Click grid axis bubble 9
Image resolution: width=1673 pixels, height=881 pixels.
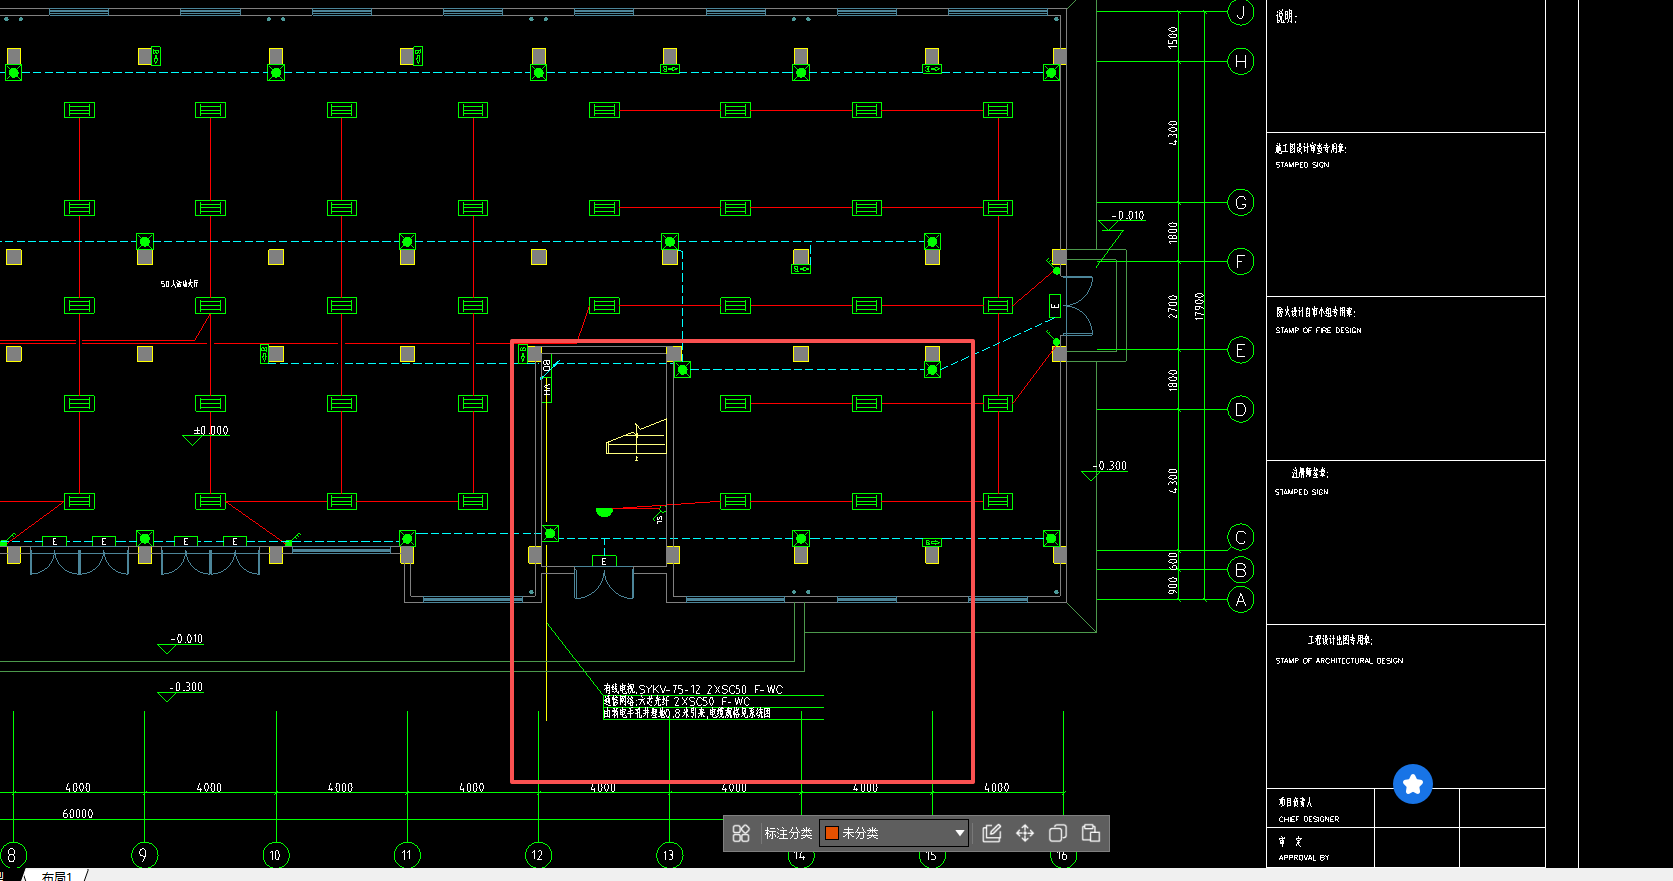click(144, 855)
